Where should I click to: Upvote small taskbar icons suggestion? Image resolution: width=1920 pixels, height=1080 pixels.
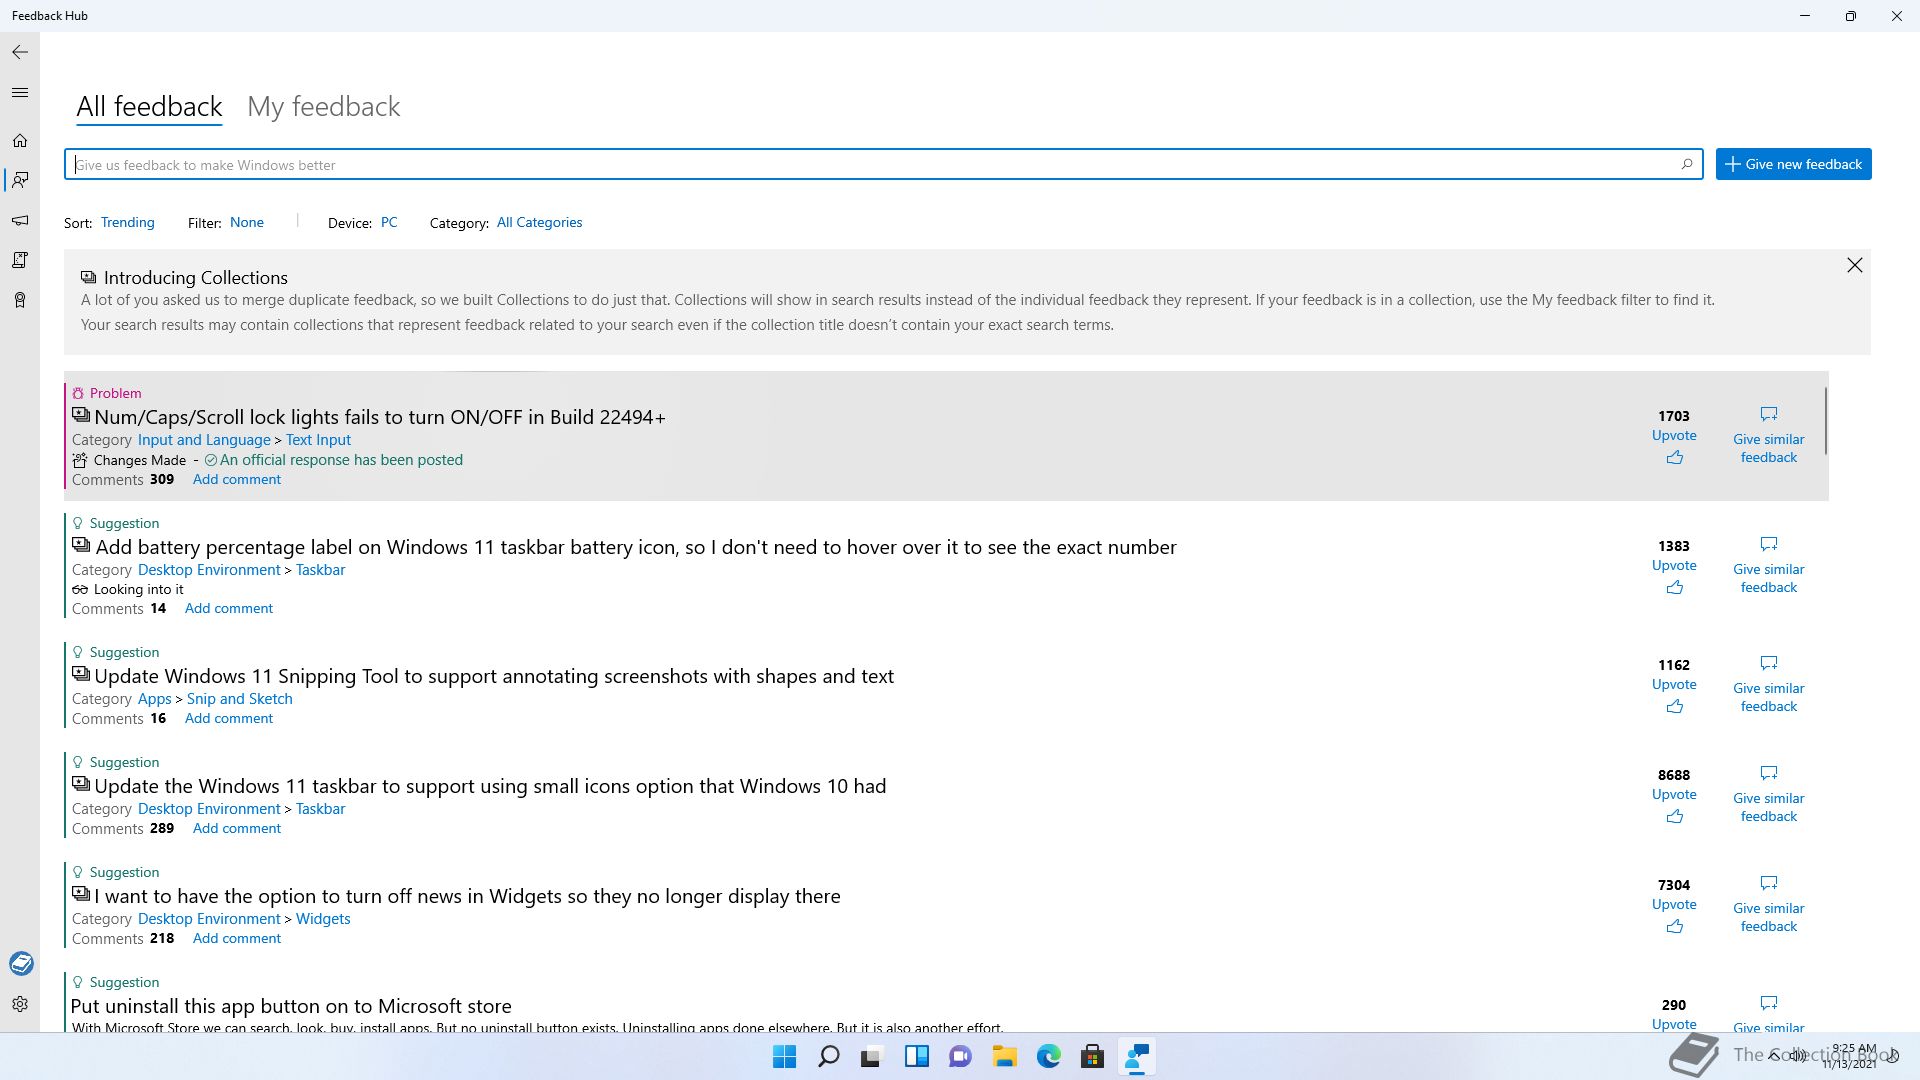pyautogui.click(x=1674, y=805)
